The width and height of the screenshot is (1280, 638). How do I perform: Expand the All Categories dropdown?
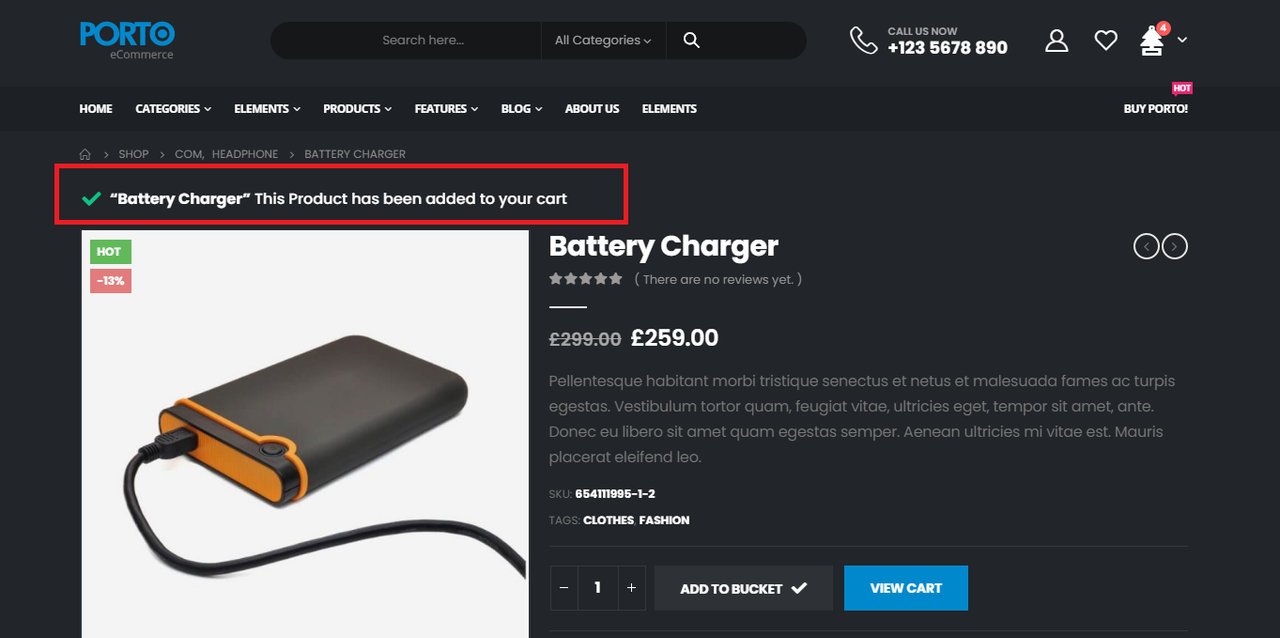(x=603, y=40)
